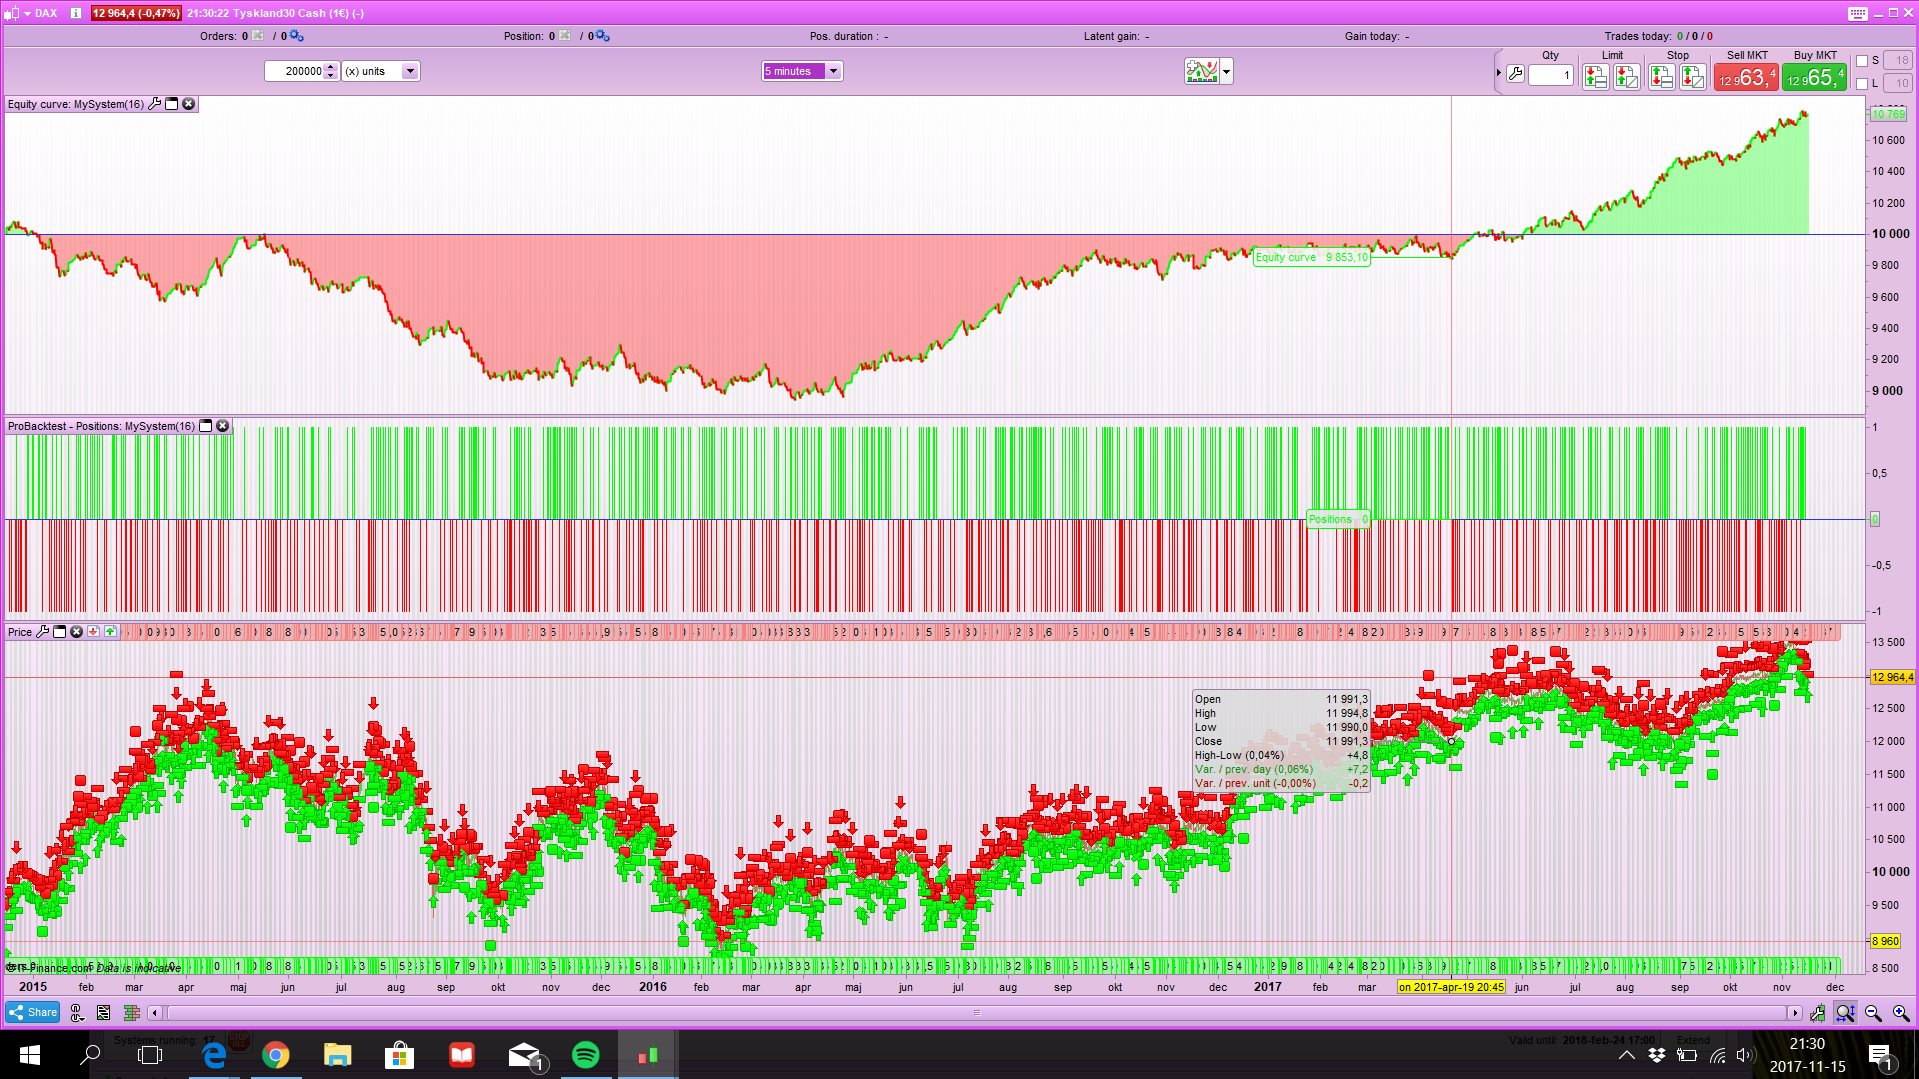Cancel all orders using the Orders X icon
1919x1079 pixels.
pos(258,36)
